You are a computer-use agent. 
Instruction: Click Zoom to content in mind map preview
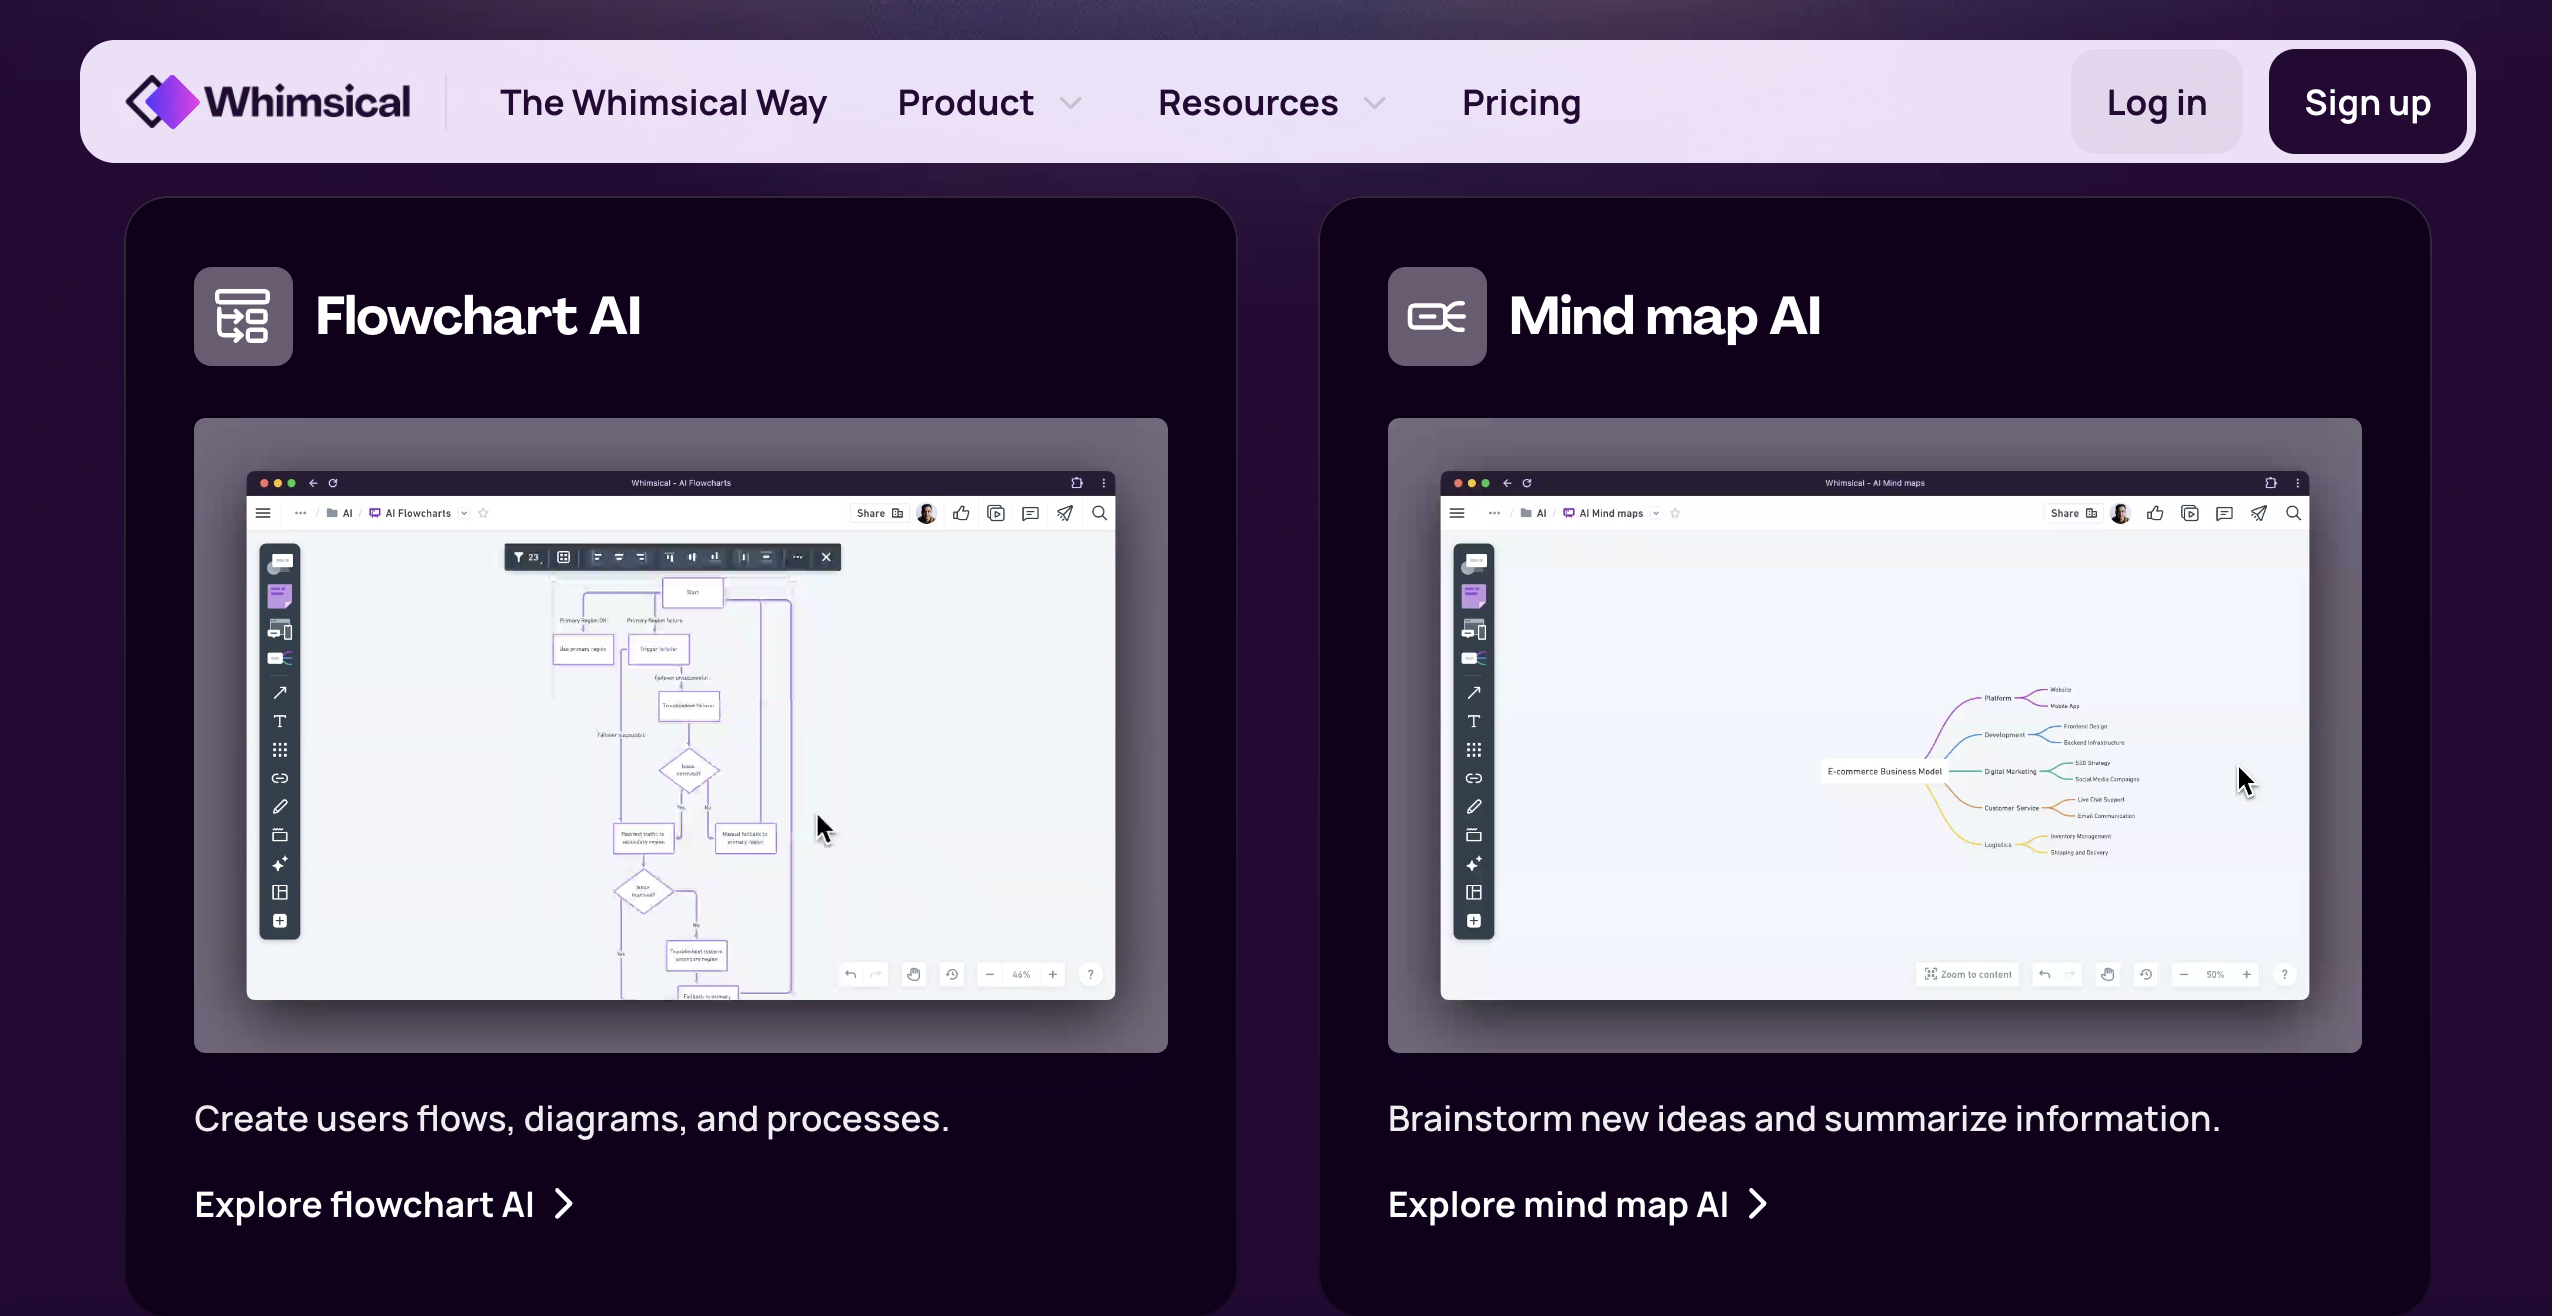1968,975
